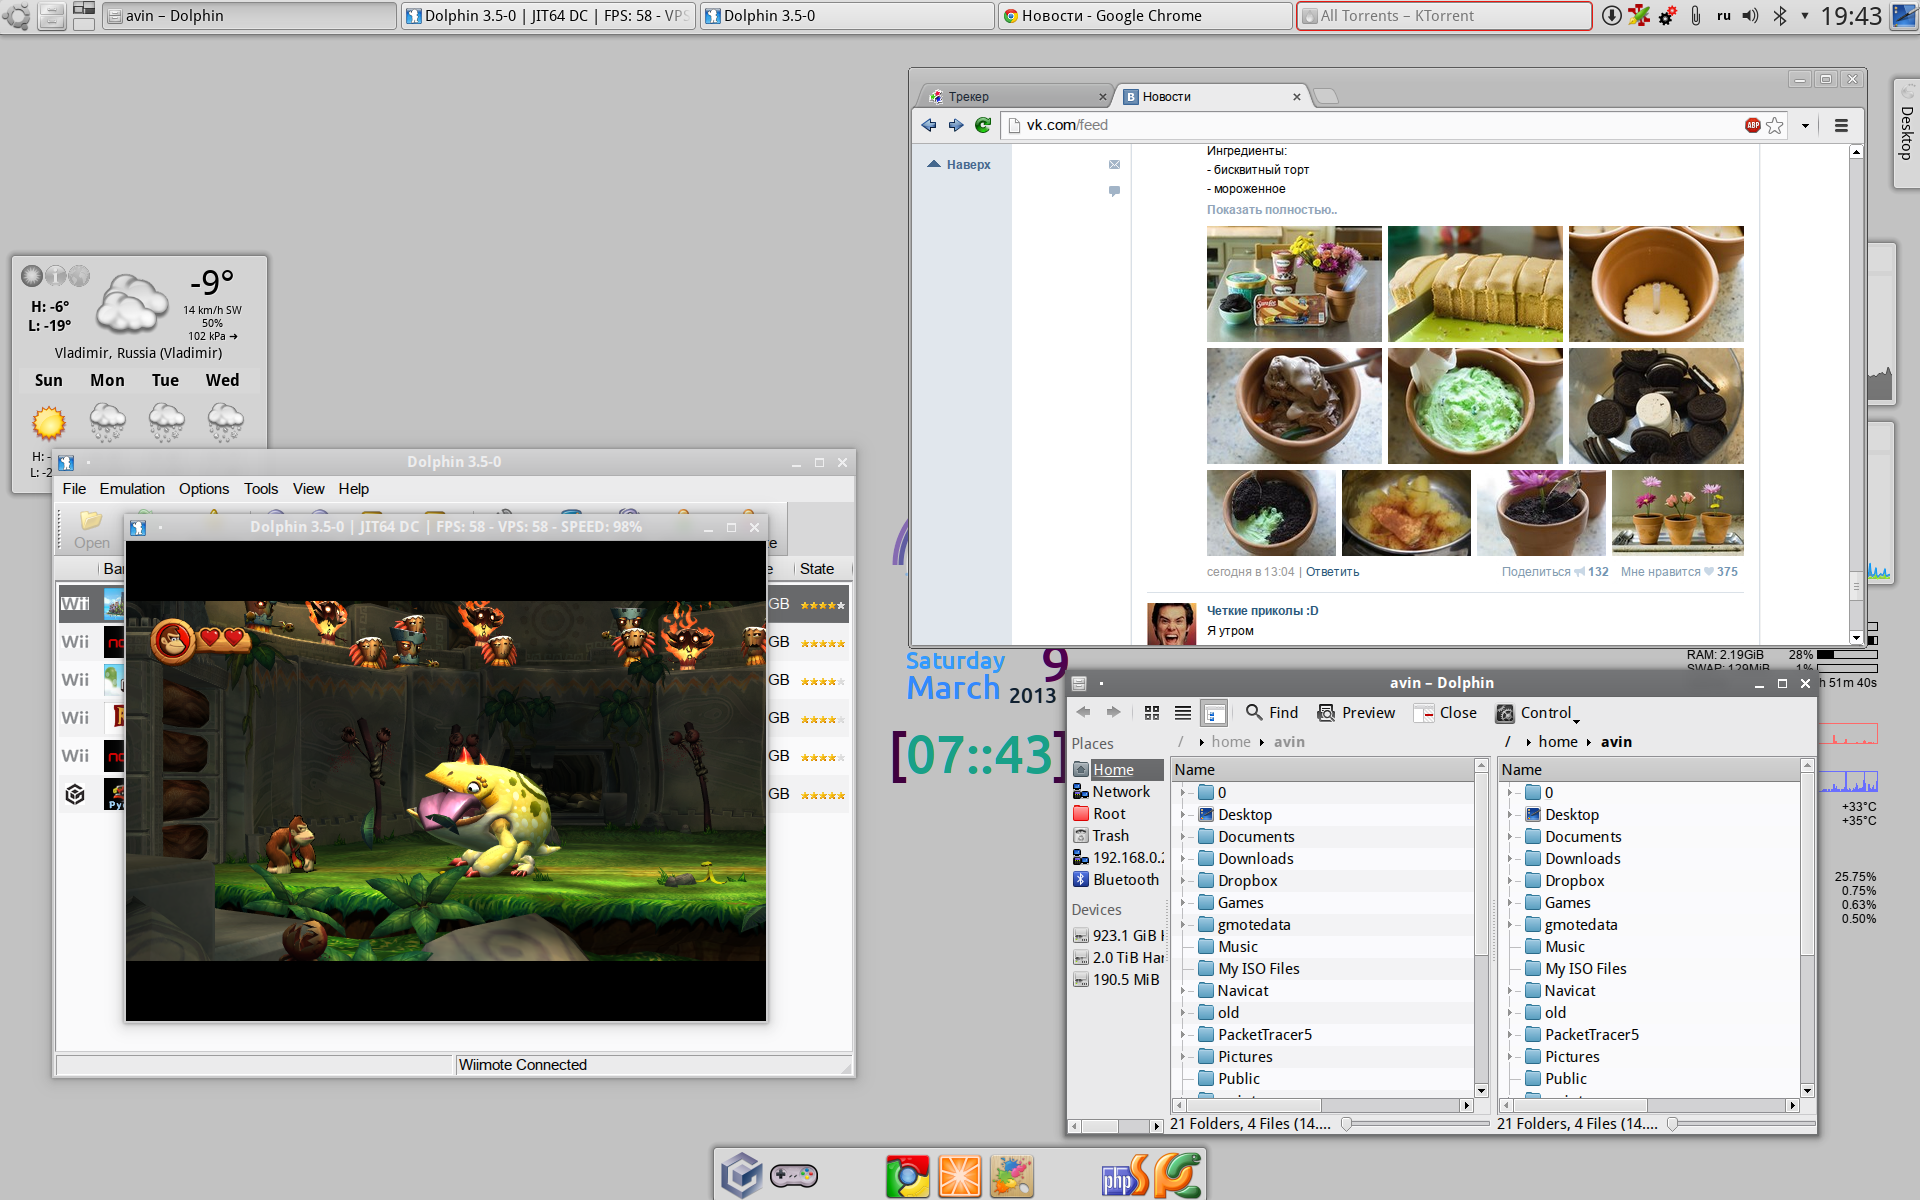The image size is (1920, 1200).
Task: Adjust zoom slider in left pane status bar
Action: (1347, 1124)
